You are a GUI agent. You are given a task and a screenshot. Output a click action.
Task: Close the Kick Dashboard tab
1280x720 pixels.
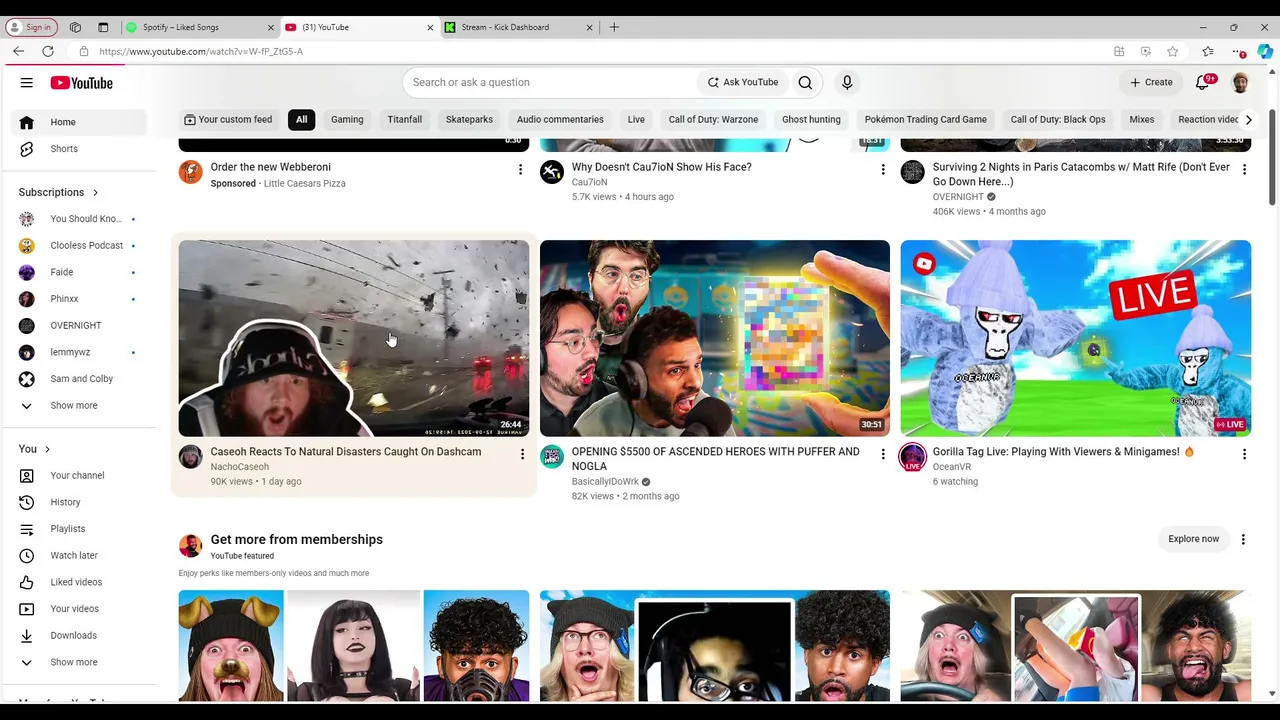tap(589, 27)
